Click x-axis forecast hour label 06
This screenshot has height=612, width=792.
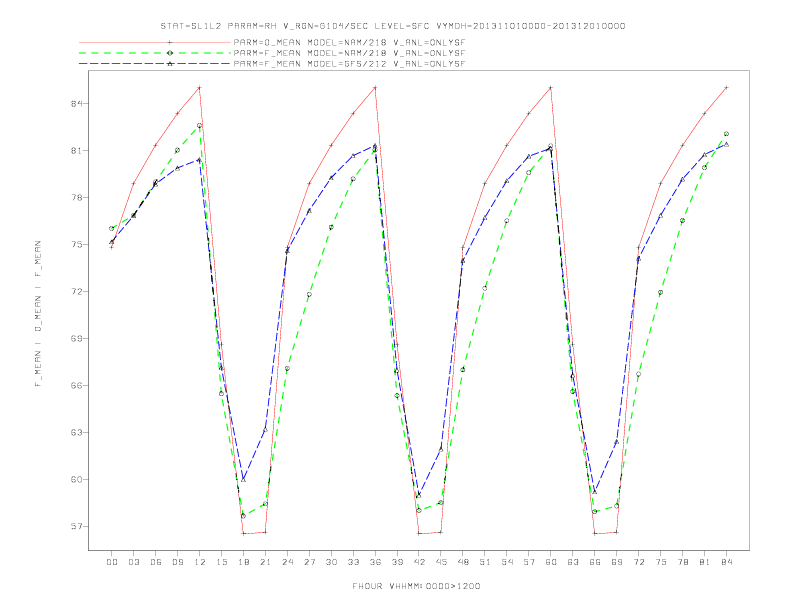pyautogui.click(x=156, y=562)
